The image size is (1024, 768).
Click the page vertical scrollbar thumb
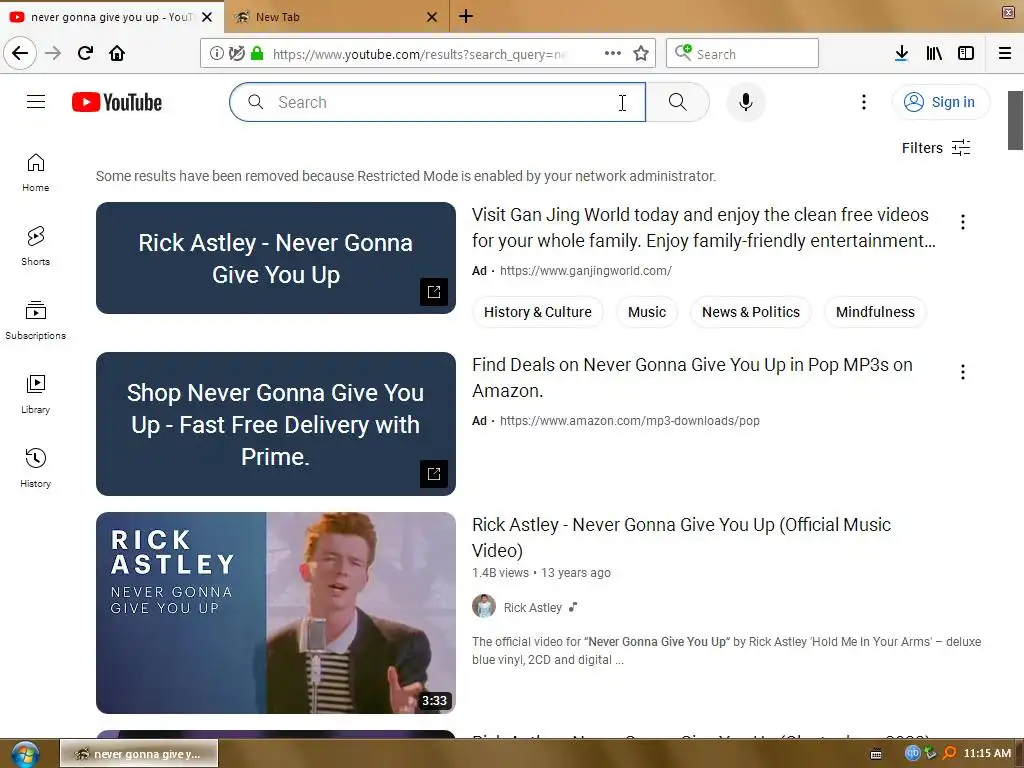(1015, 121)
